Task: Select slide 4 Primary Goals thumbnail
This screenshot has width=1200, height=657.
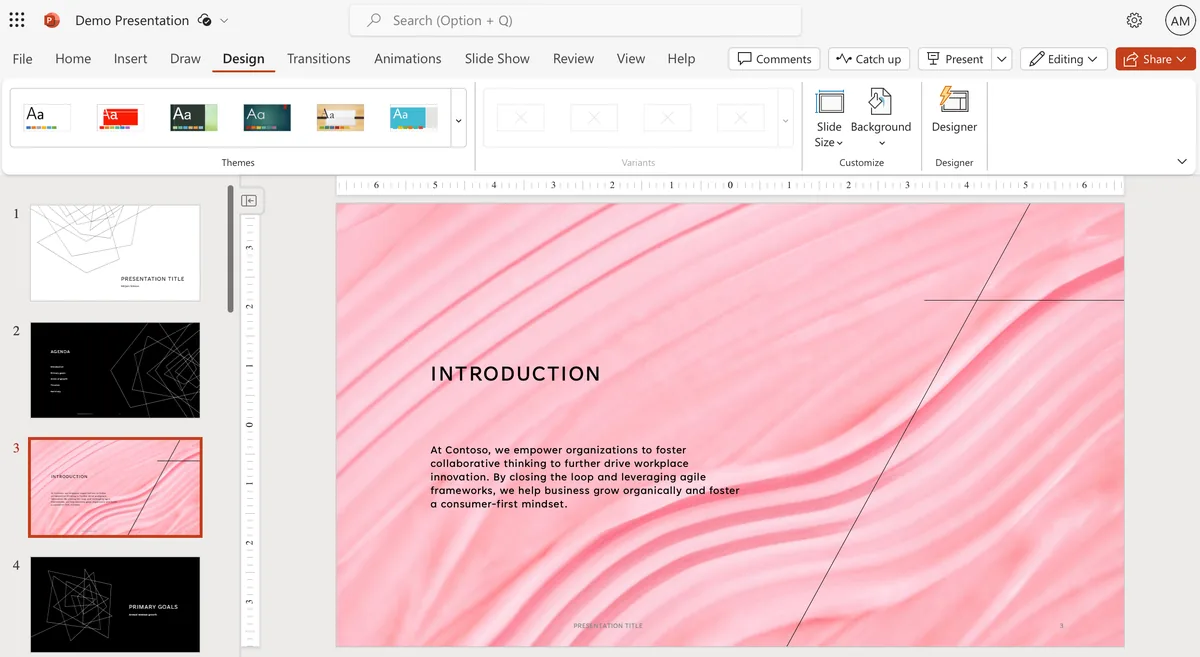Action: [x=115, y=605]
